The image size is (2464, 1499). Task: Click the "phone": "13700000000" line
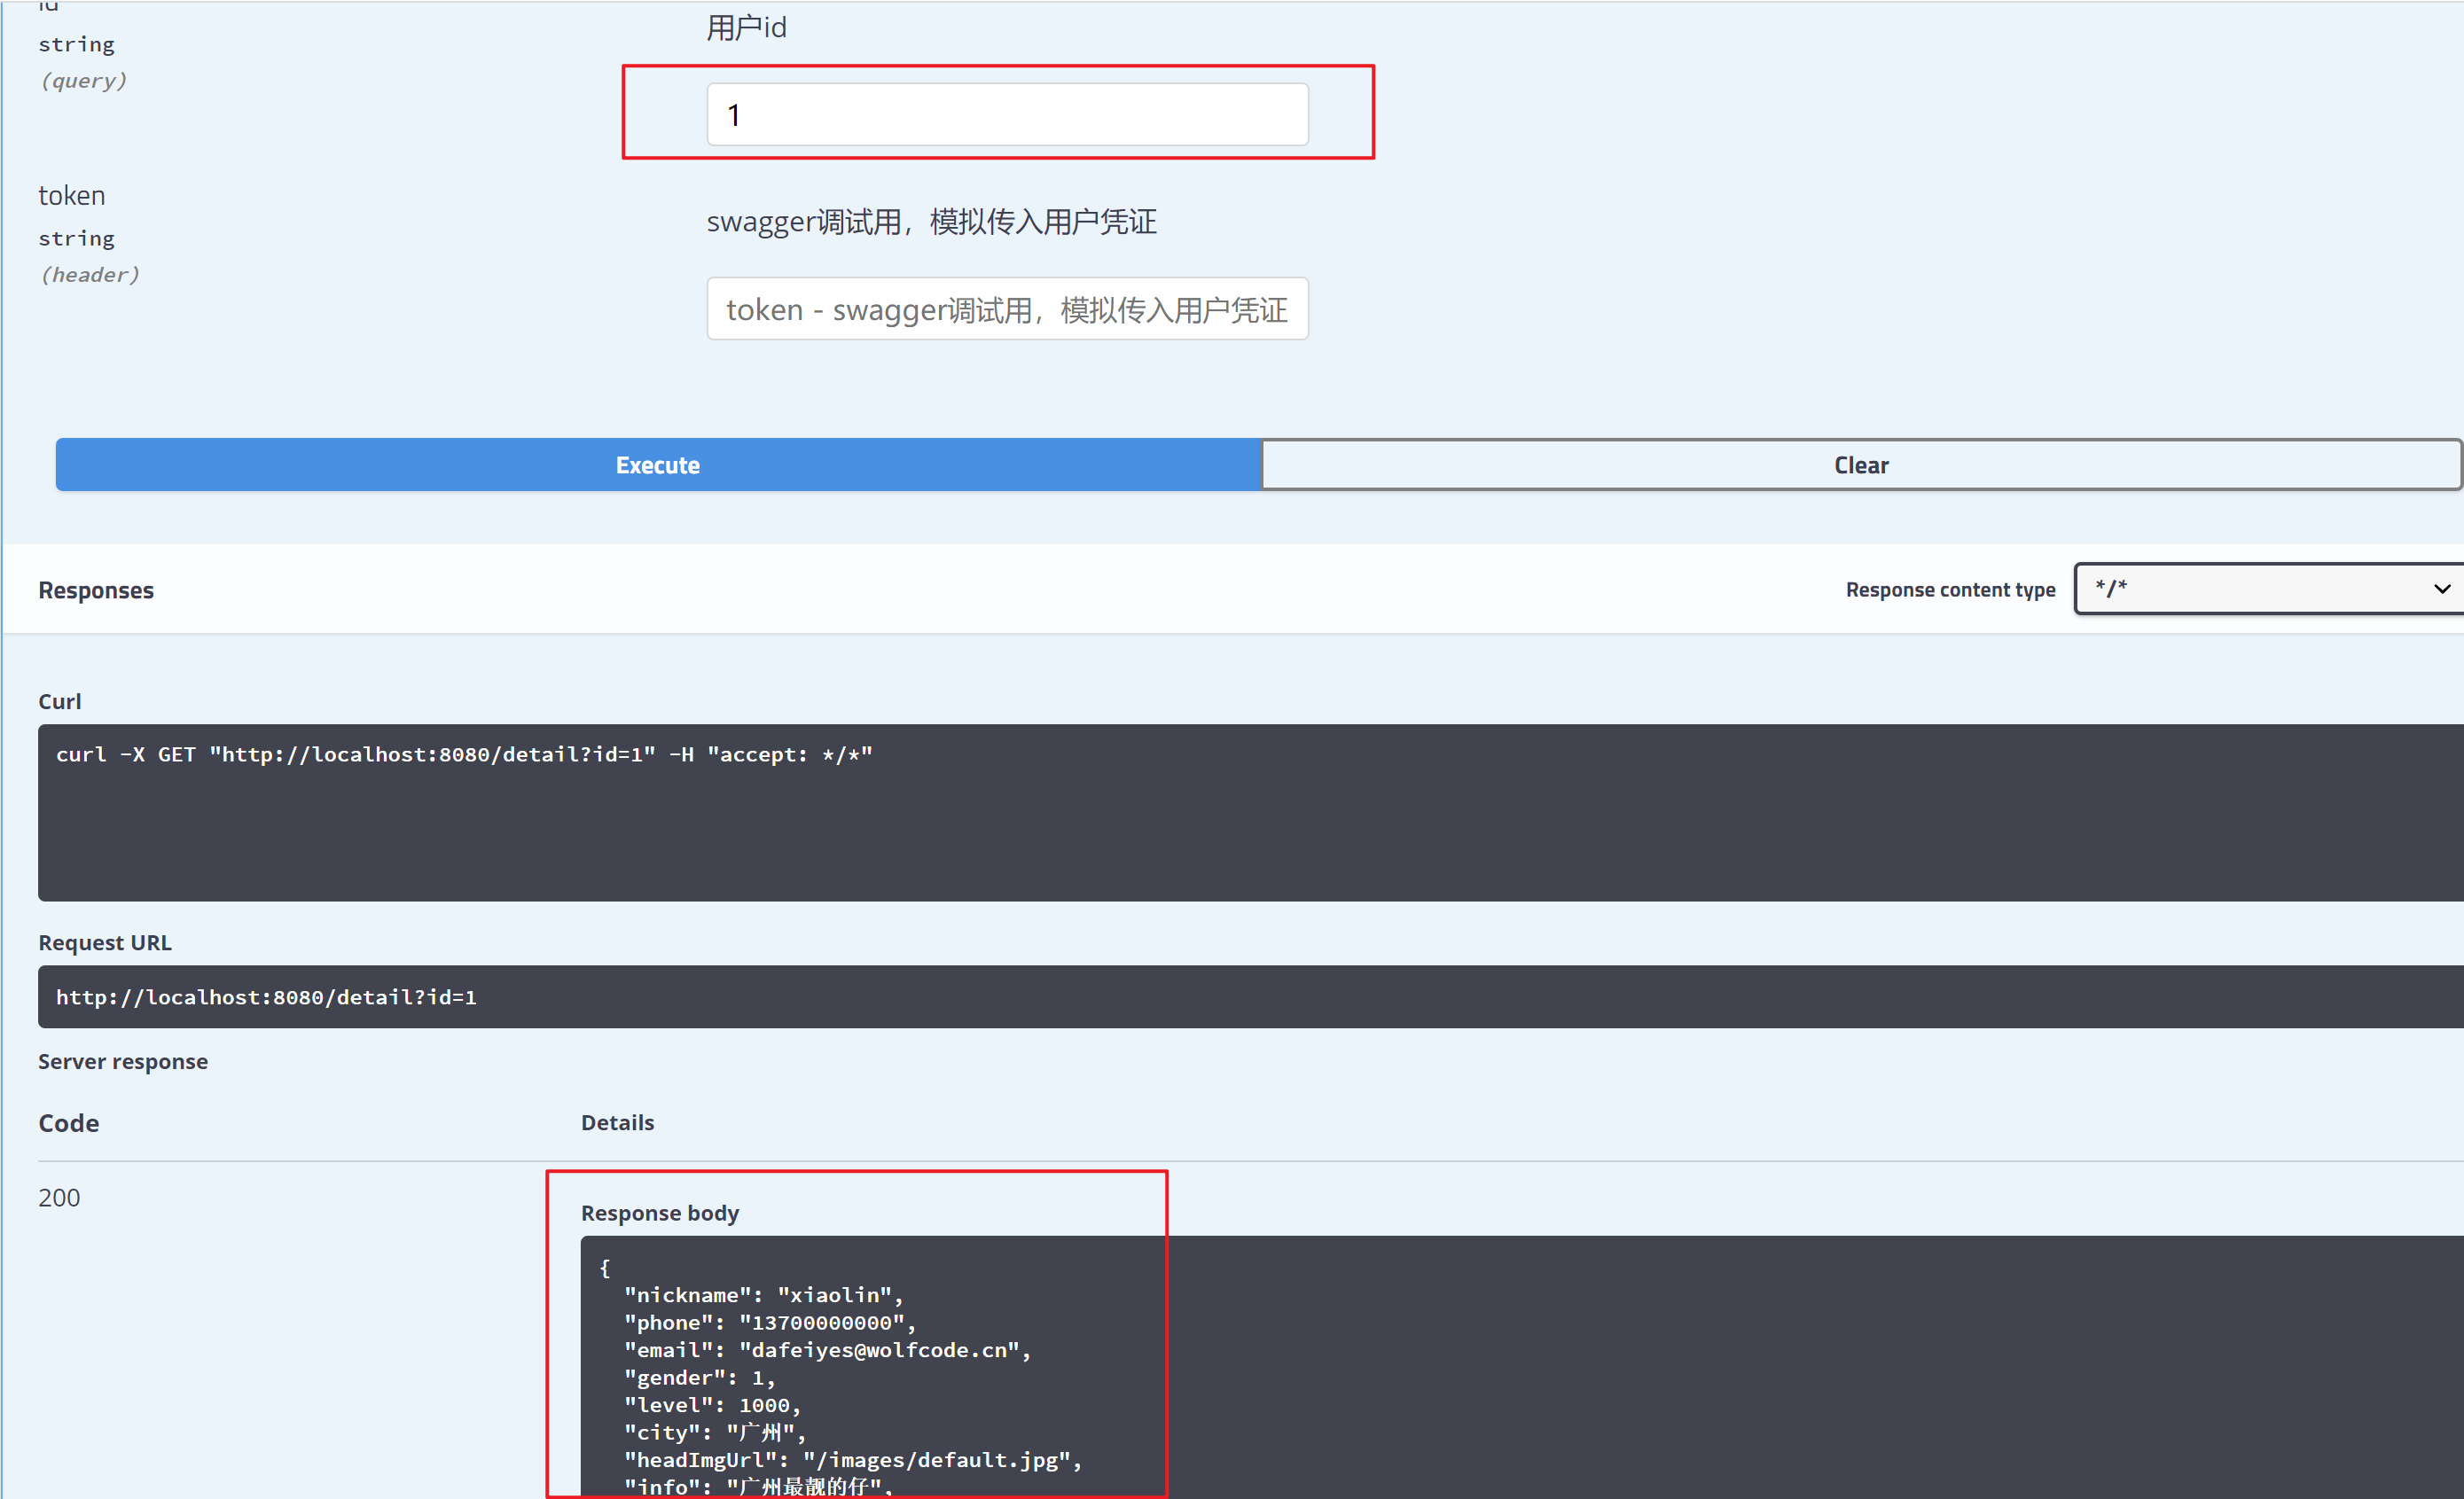(x=770, y=1323)
